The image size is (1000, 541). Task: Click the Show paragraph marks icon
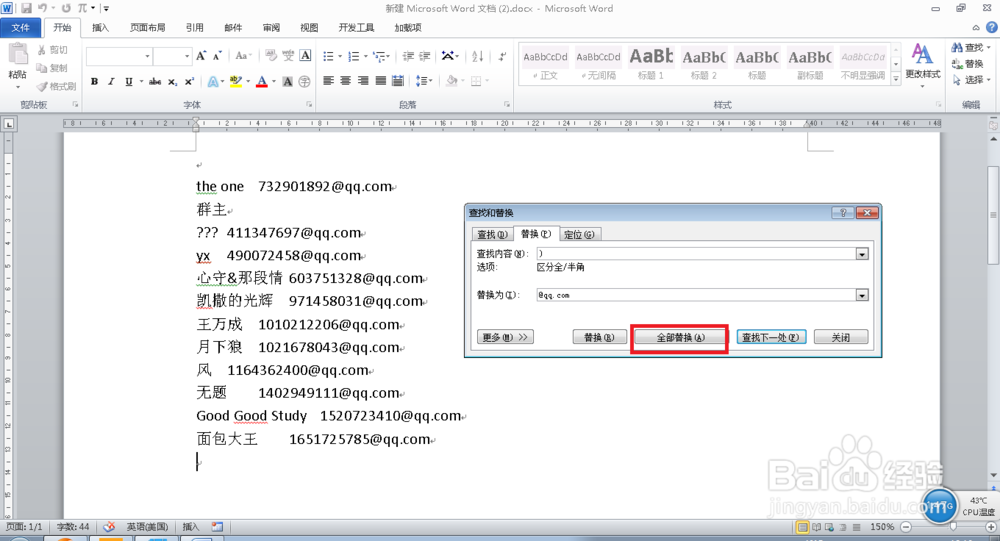(503, 56)
